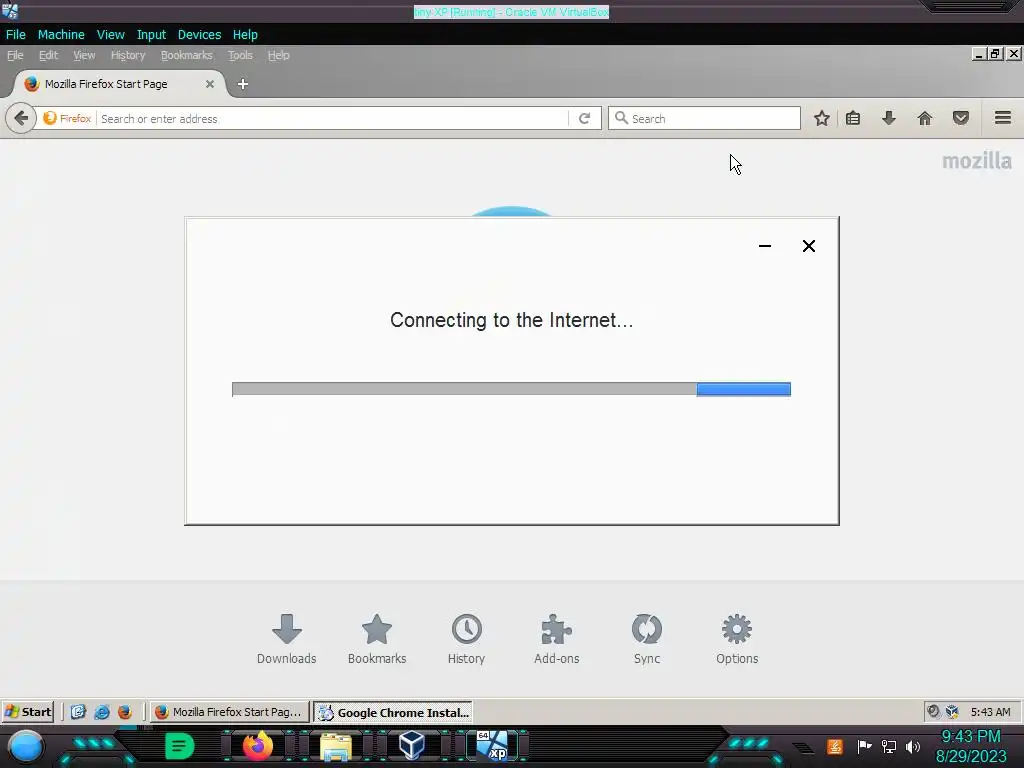
Task: Launch Firefox from XP quick launch
Action: click(125, 712)
